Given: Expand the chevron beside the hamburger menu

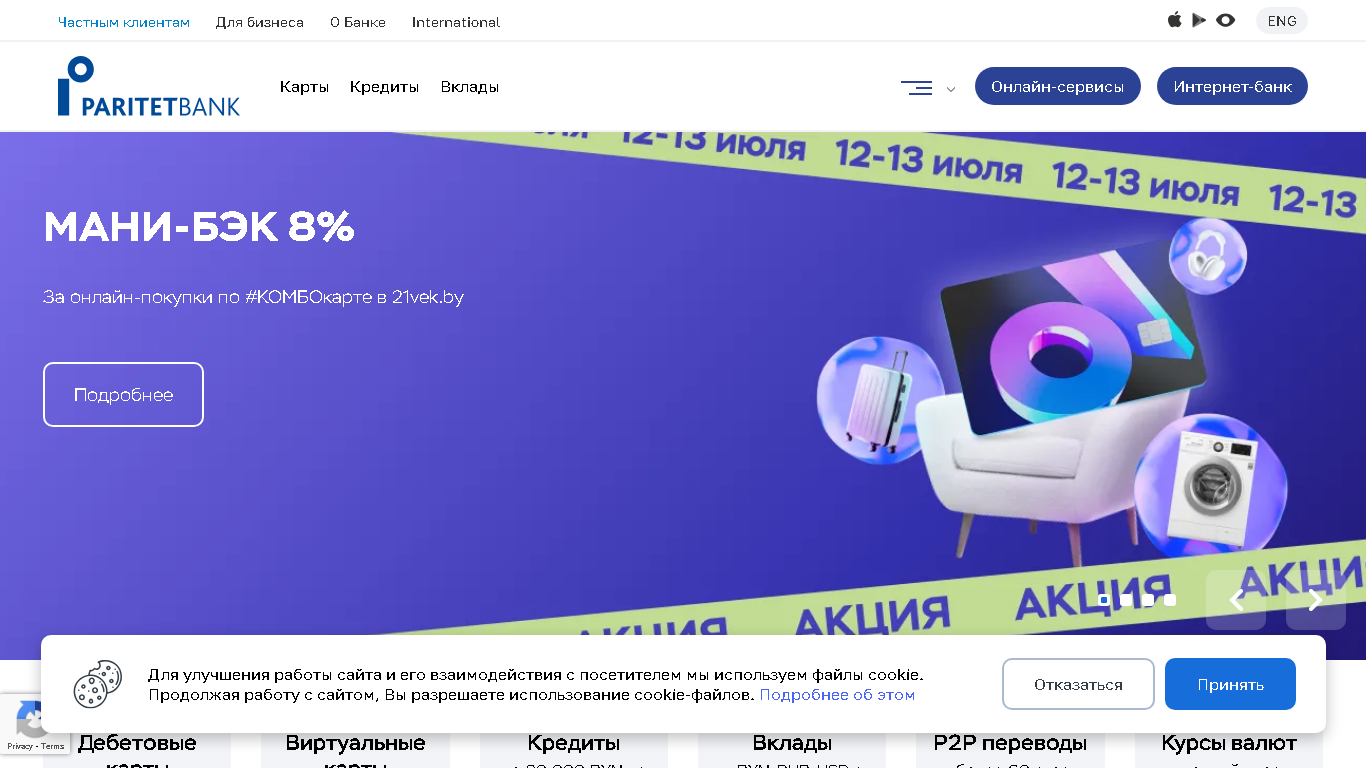Looking at the screenshot, I should point(951,89).
